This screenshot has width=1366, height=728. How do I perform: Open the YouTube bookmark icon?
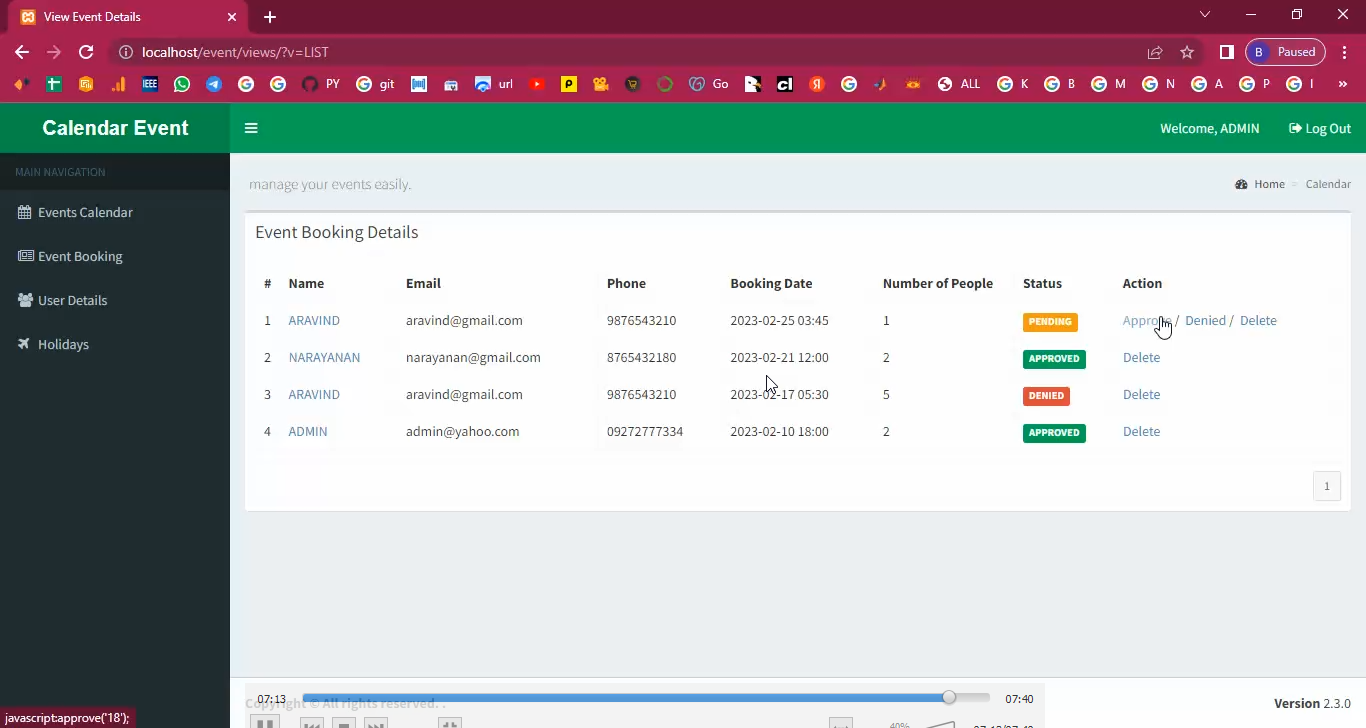pos(537,85)
